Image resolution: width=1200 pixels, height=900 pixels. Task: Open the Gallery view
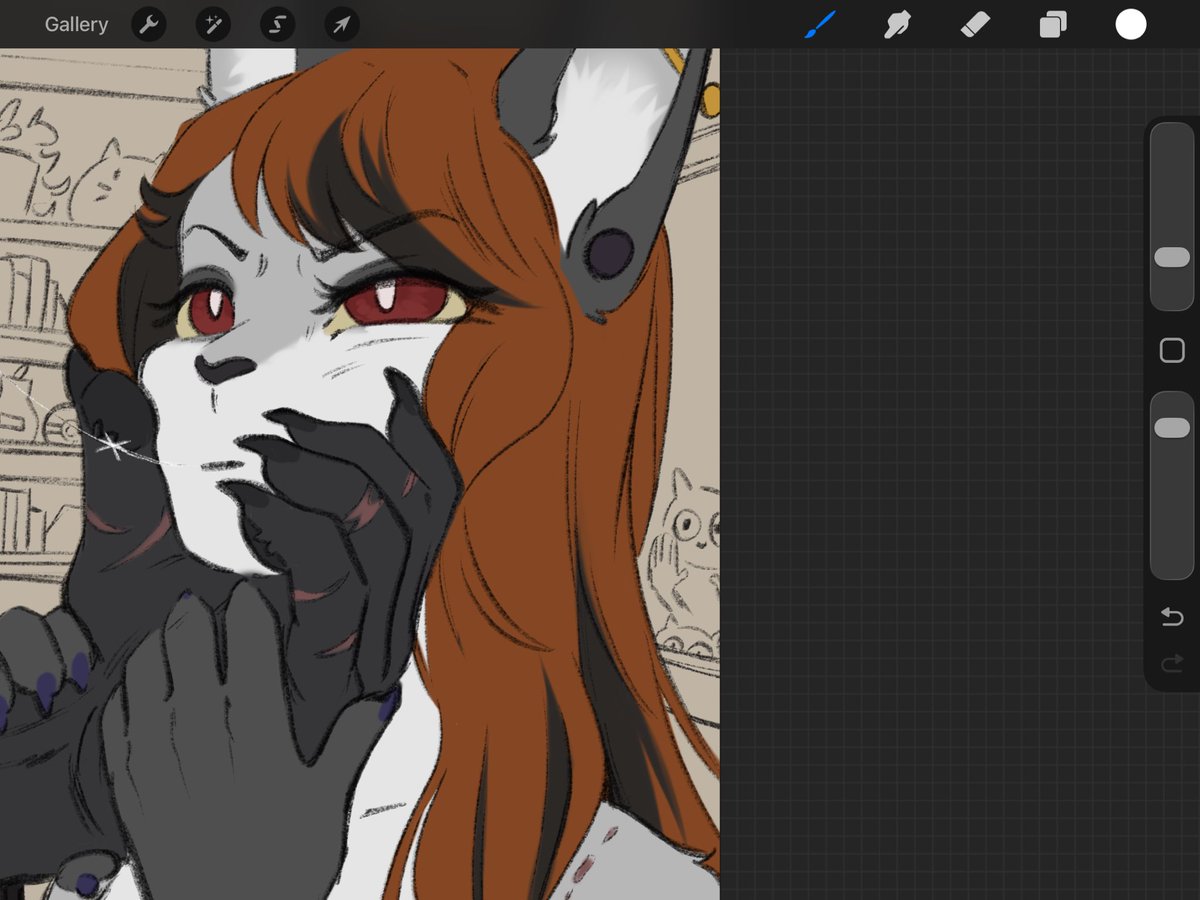pos(76,25)
